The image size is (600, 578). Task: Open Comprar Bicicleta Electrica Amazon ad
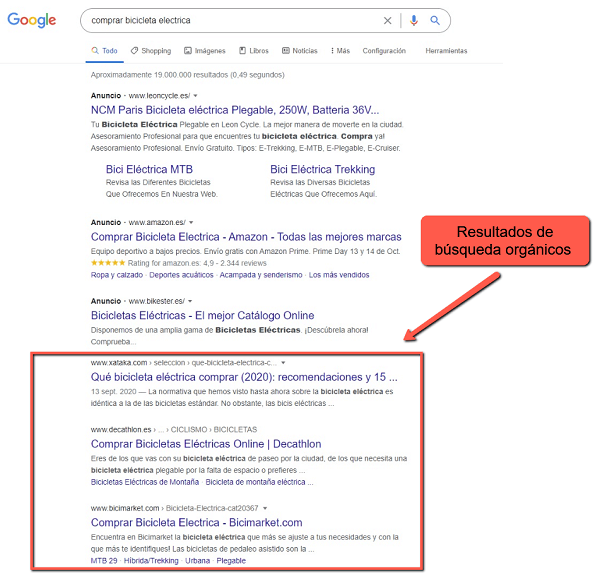tap(246, 237)
